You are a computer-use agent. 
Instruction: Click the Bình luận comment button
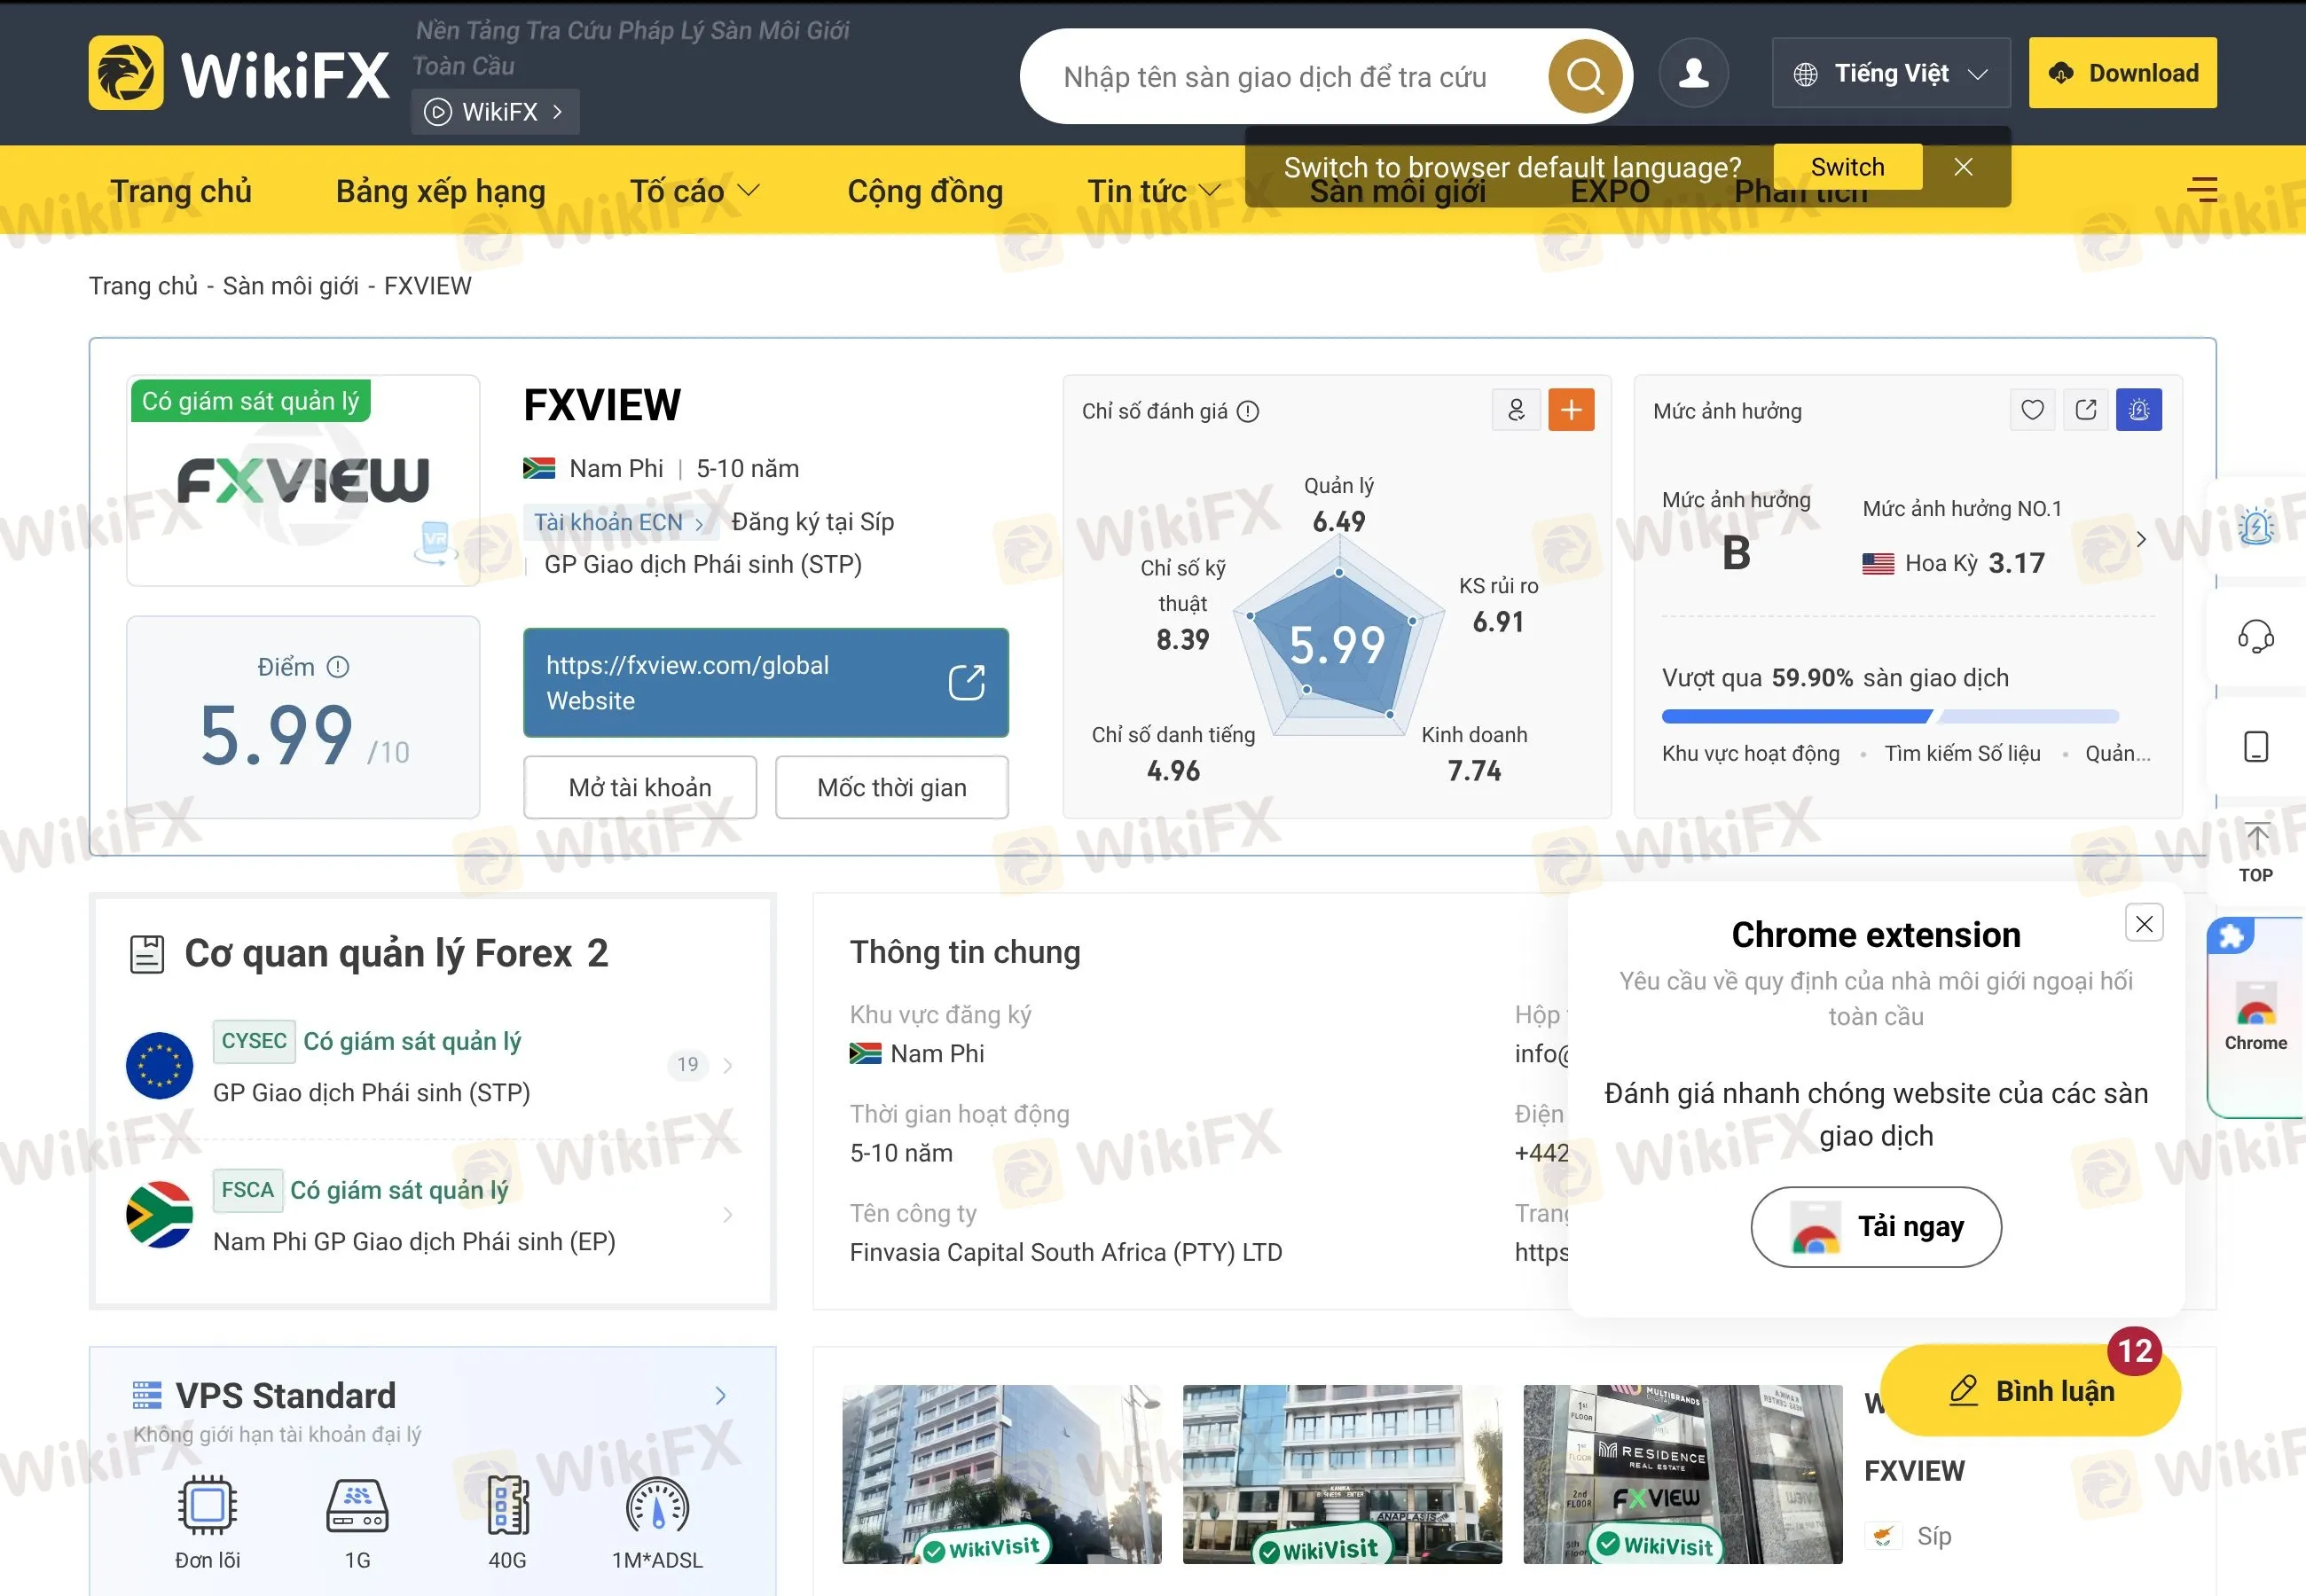pyautogui.click(x=2030, y=1391)
